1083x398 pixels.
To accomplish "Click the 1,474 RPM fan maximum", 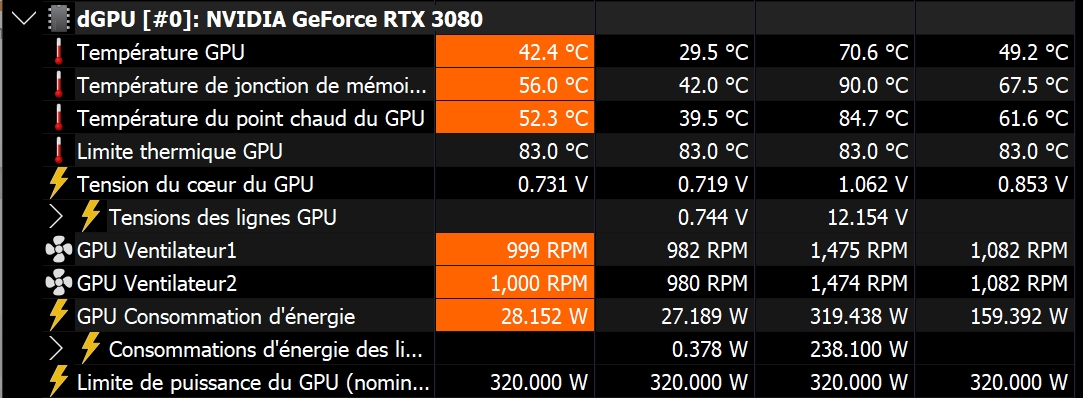I will [x=860, y=284].
